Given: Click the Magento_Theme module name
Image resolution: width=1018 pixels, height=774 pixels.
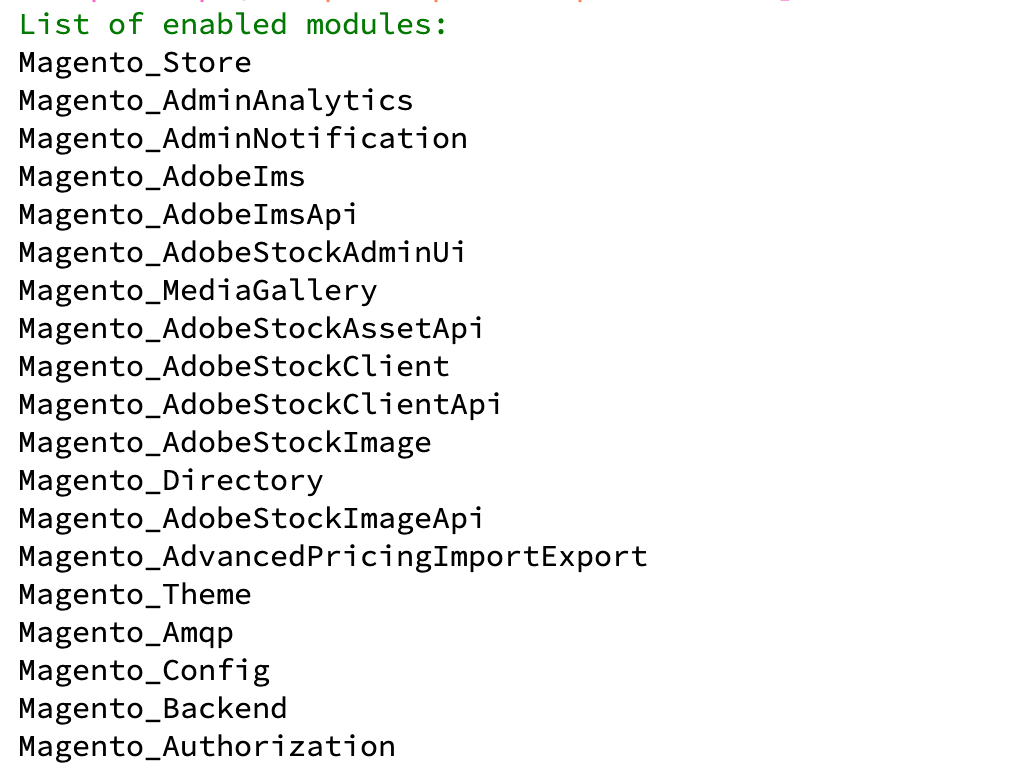Looking at the screenshot, I should (135, 594).
